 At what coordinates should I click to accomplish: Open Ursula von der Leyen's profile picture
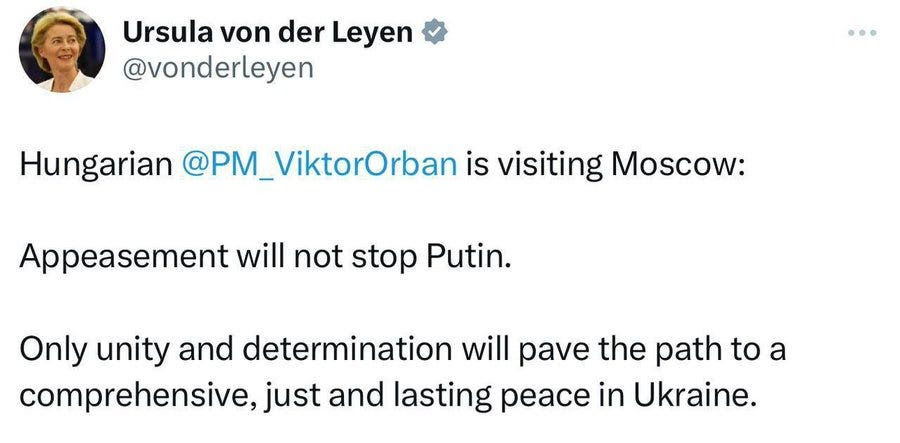pyautogui.click(x=62, y=50)
